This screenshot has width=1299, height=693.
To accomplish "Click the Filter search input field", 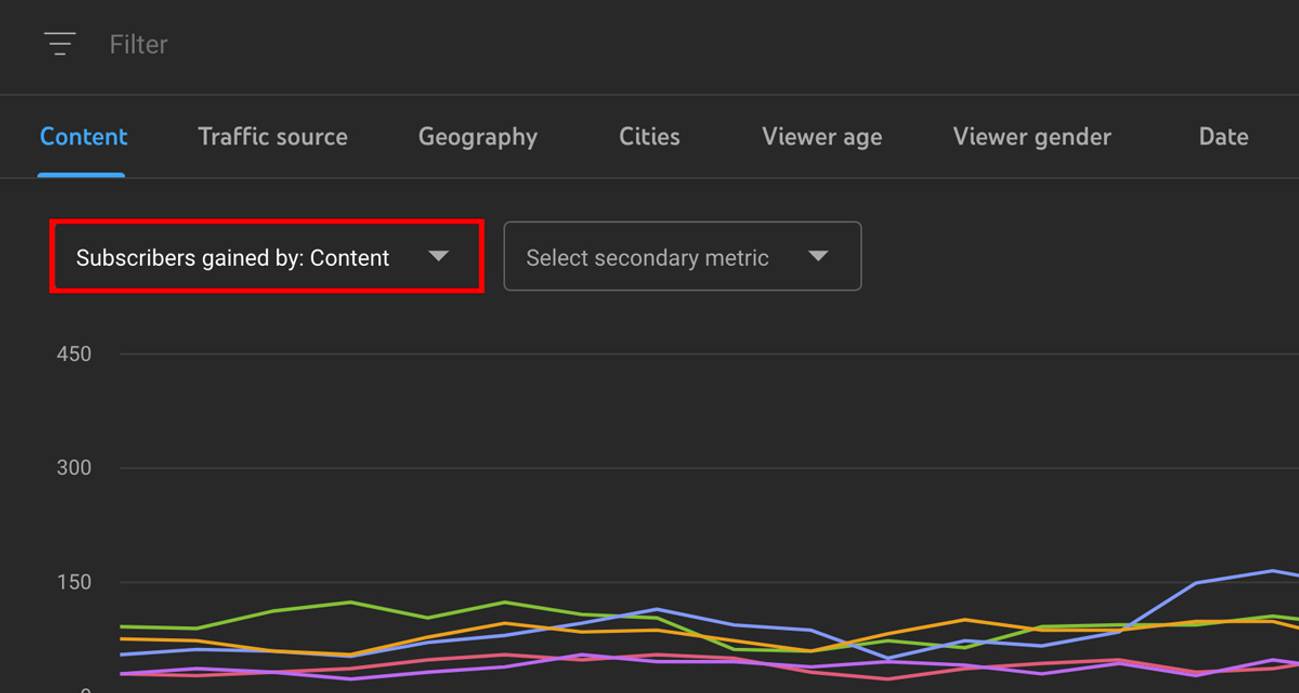I will [x=139, y=44].
